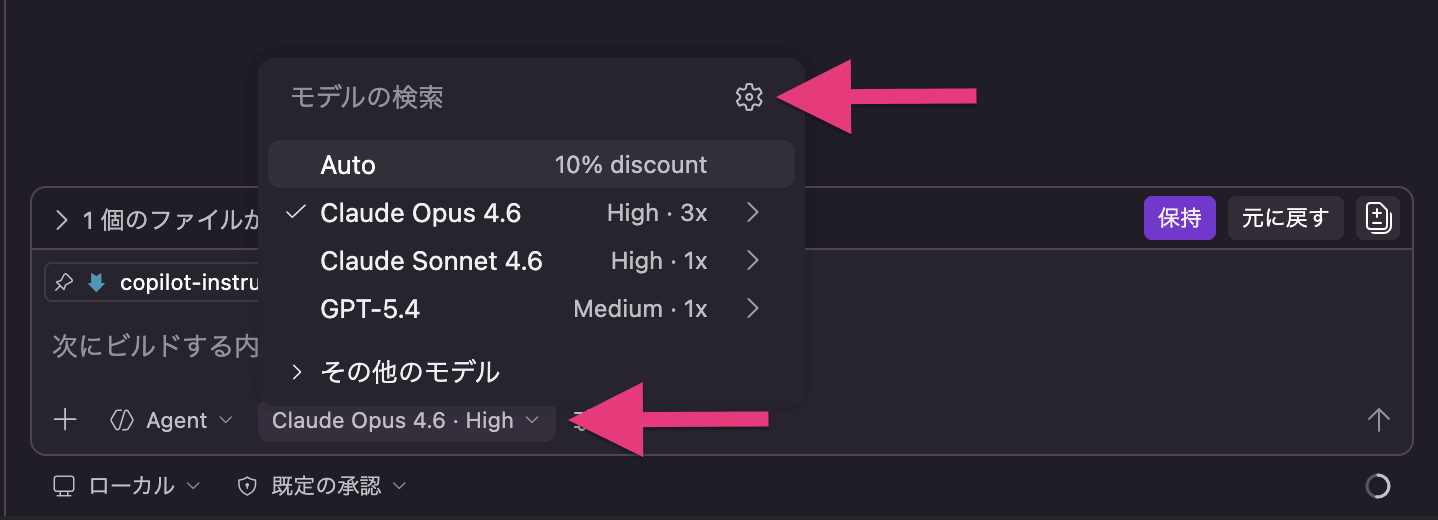This screenshot has width=1438, height=520.
Task: Open GPT-5.4 submenu chevron
Action: tap(753, 309)
